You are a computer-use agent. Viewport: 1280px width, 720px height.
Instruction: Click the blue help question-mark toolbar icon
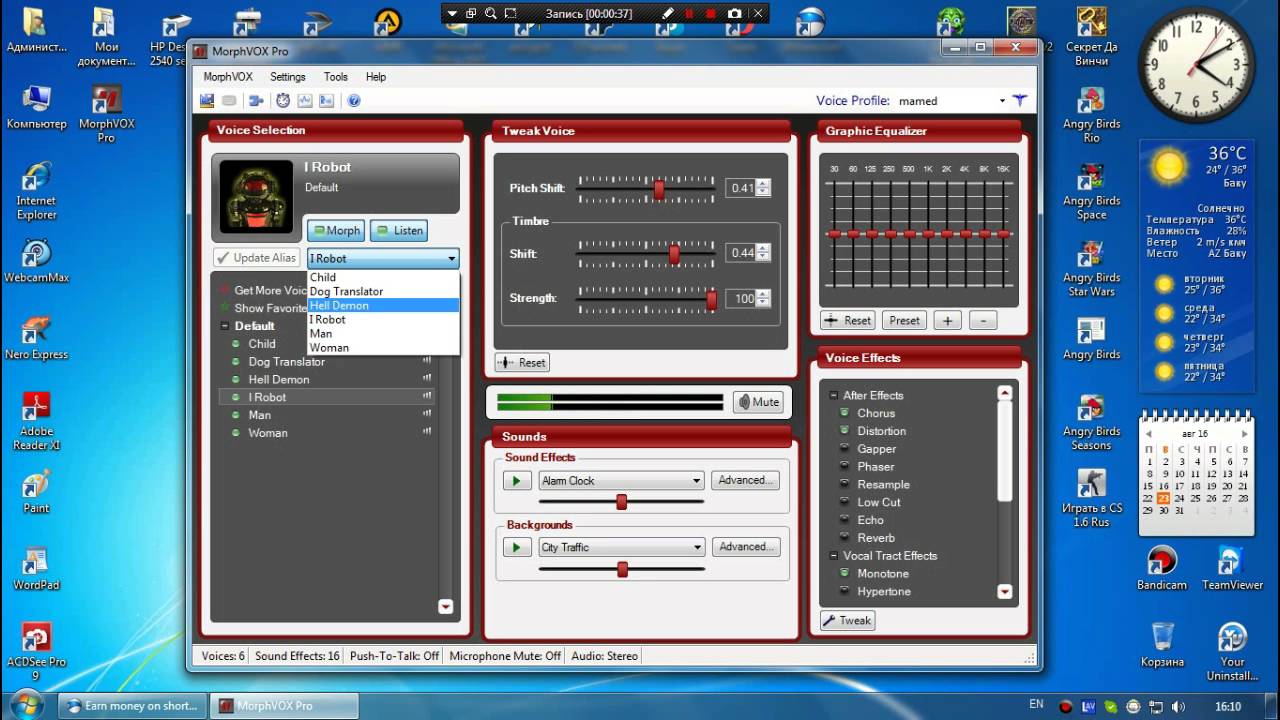354,100
